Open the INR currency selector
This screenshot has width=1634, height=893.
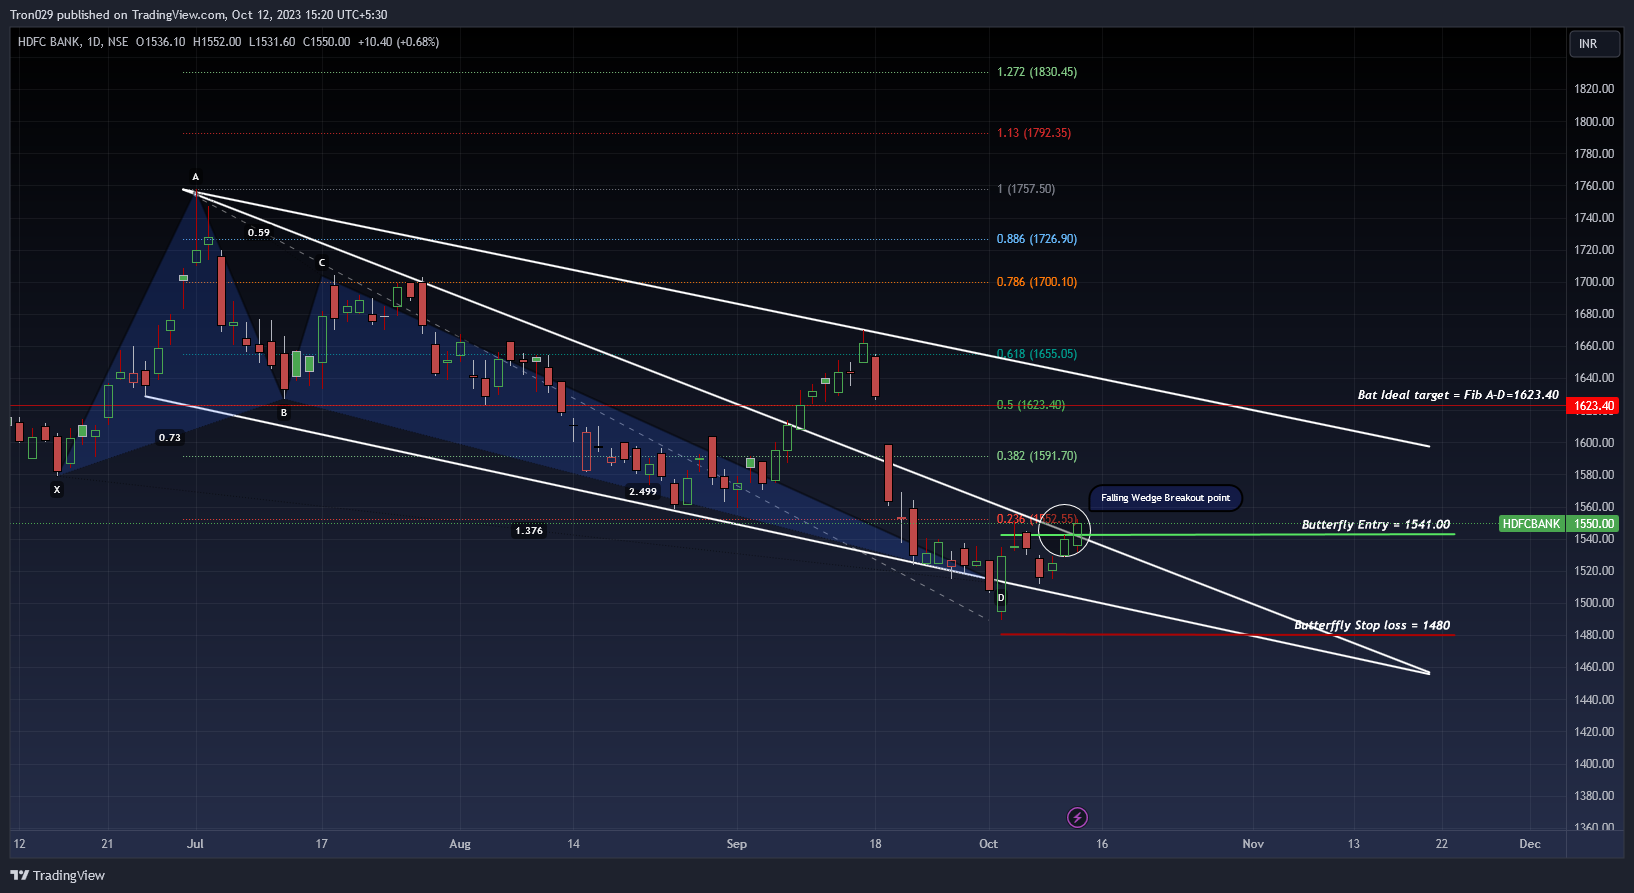(1593, 44)
